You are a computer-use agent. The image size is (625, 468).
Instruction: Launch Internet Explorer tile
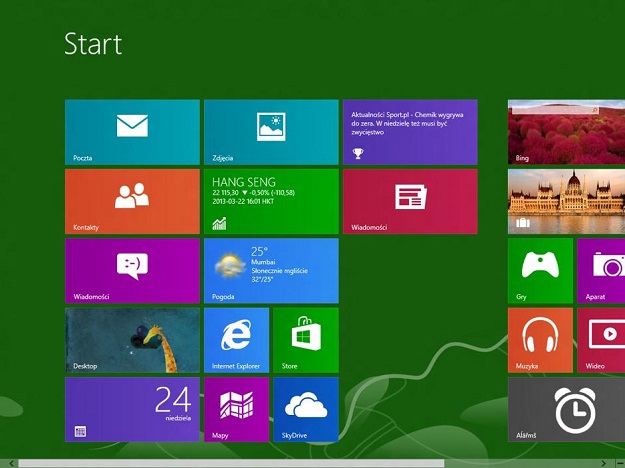click(x=236, y=340)
